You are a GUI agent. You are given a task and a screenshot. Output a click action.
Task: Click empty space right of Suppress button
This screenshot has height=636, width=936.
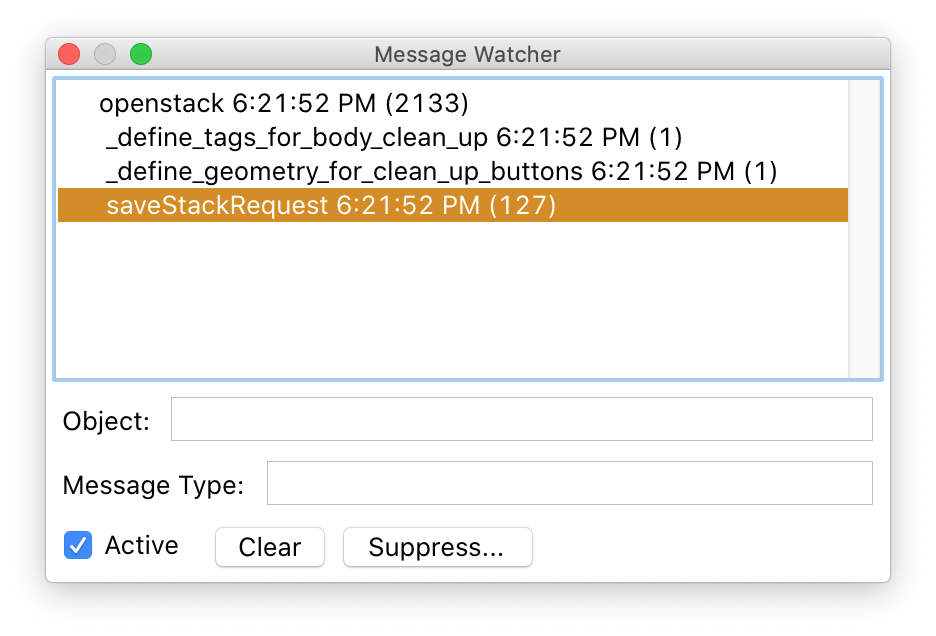click(x=700, y=547)
